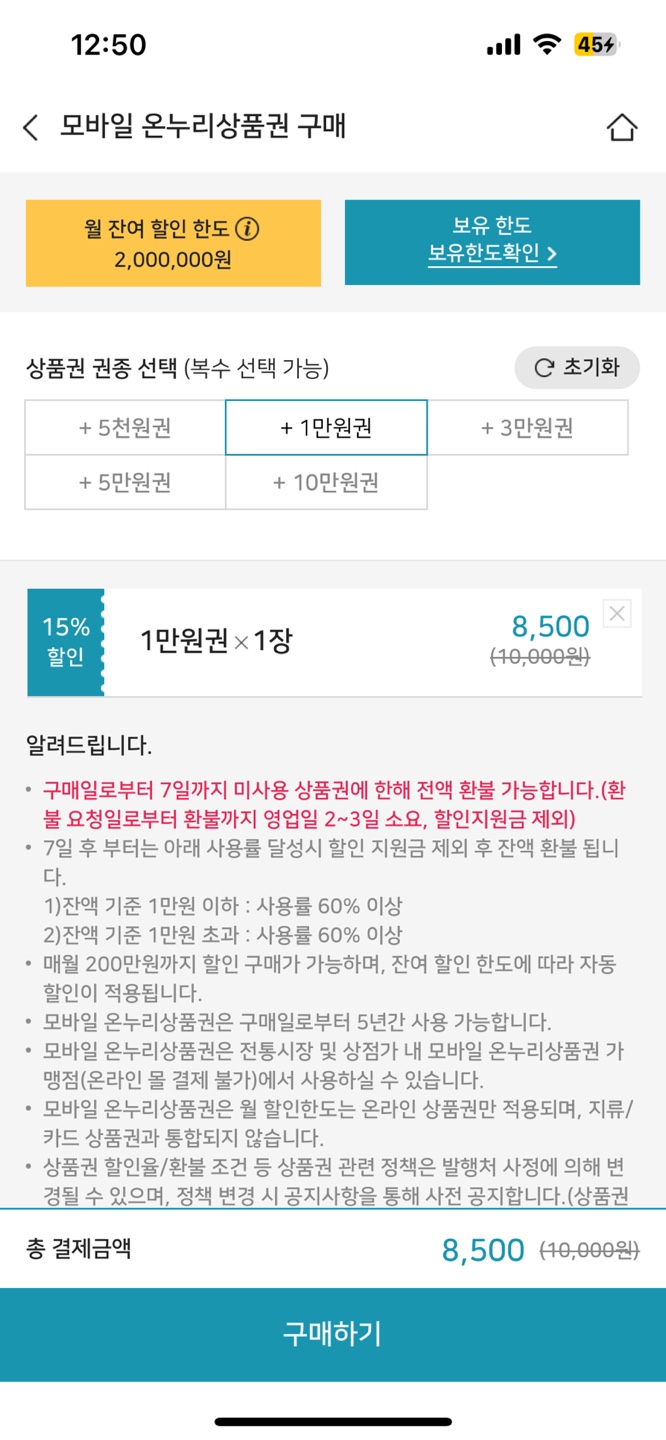This screenshot has width=666, height=1440.
Task: Return to home via the house icon
Action: pyautogui.click(x=623, y=127)
